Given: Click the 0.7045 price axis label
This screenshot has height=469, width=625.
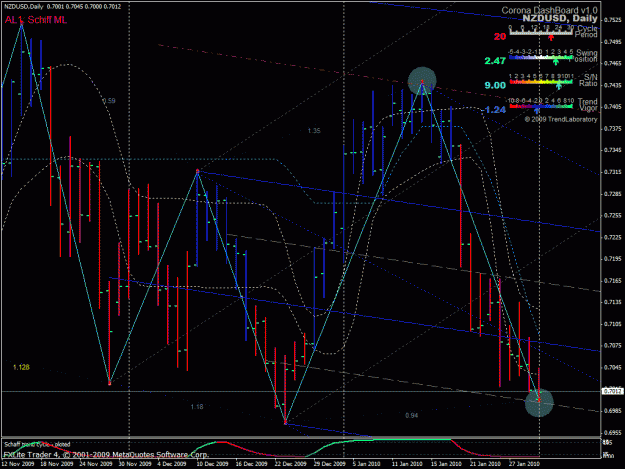Looking at the screenshot, I should tap(613, 367).
